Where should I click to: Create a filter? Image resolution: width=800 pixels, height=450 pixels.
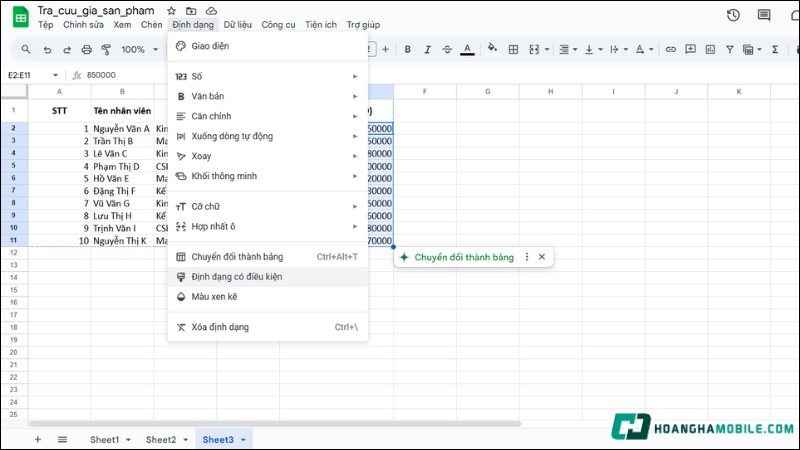click(730, 49)
